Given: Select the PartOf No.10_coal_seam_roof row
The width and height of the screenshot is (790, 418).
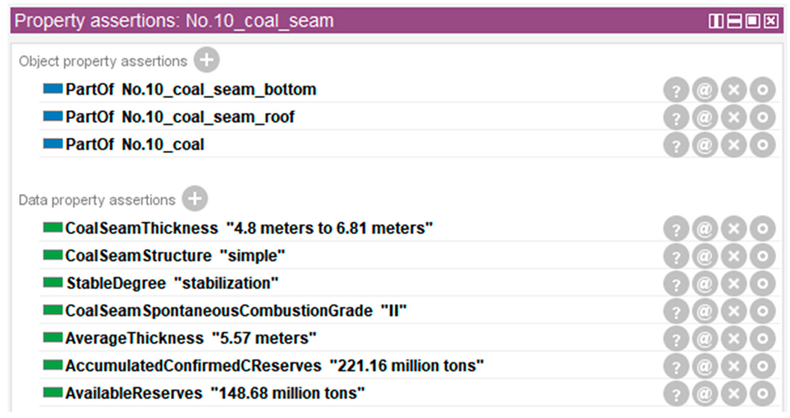Looking at the screenshot, I should [x=180, y=118].
